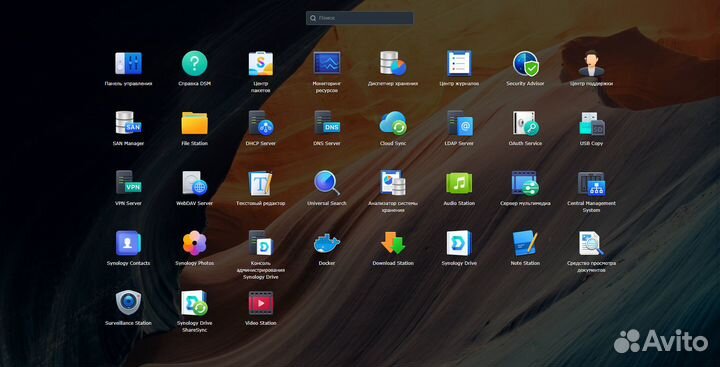Launch Текстовый редактор text editor
720x367 pixels.
260,183
